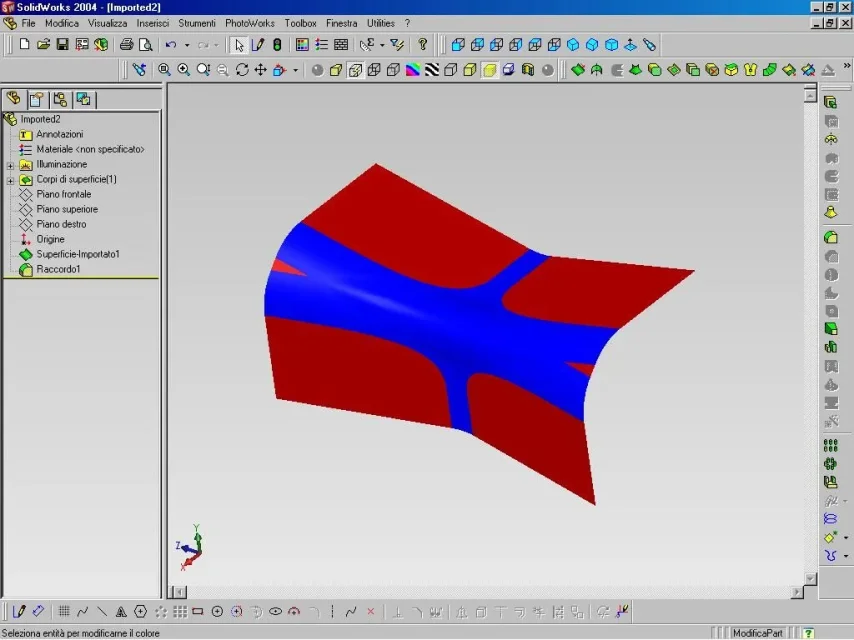Toggle the highlighted Shaded yellow cube mode
The height and width of the screenshot is (640, 854).
coord(489,70)
